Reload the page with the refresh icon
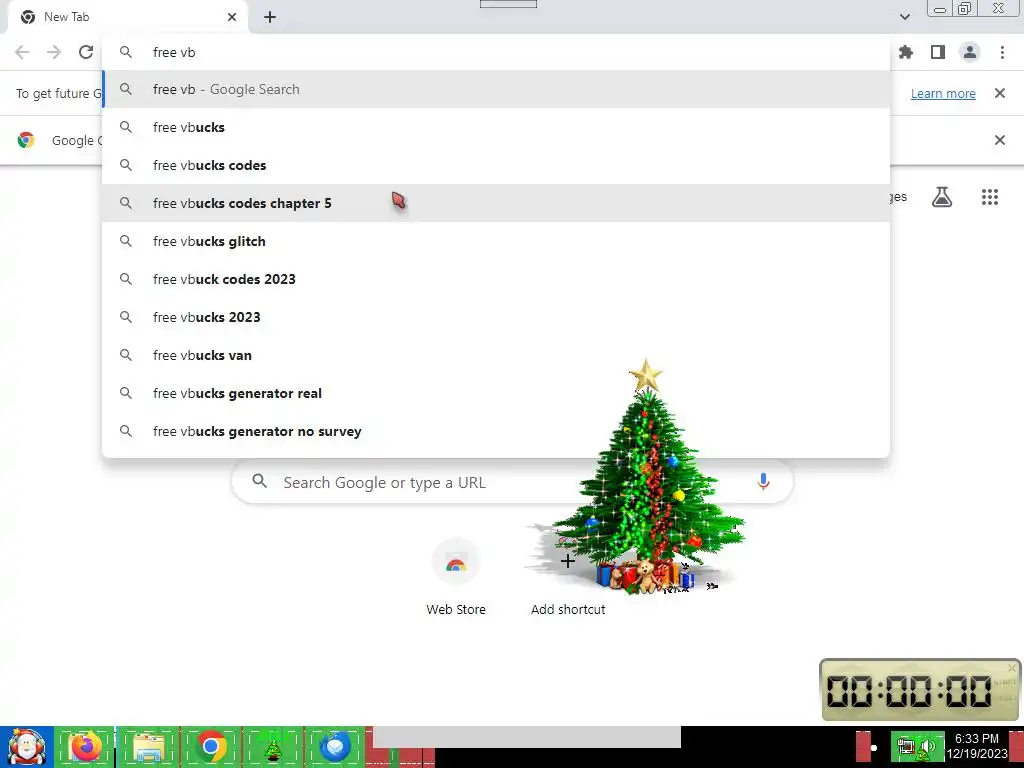Screen dimensions: 1024x768 pos(86,52)
